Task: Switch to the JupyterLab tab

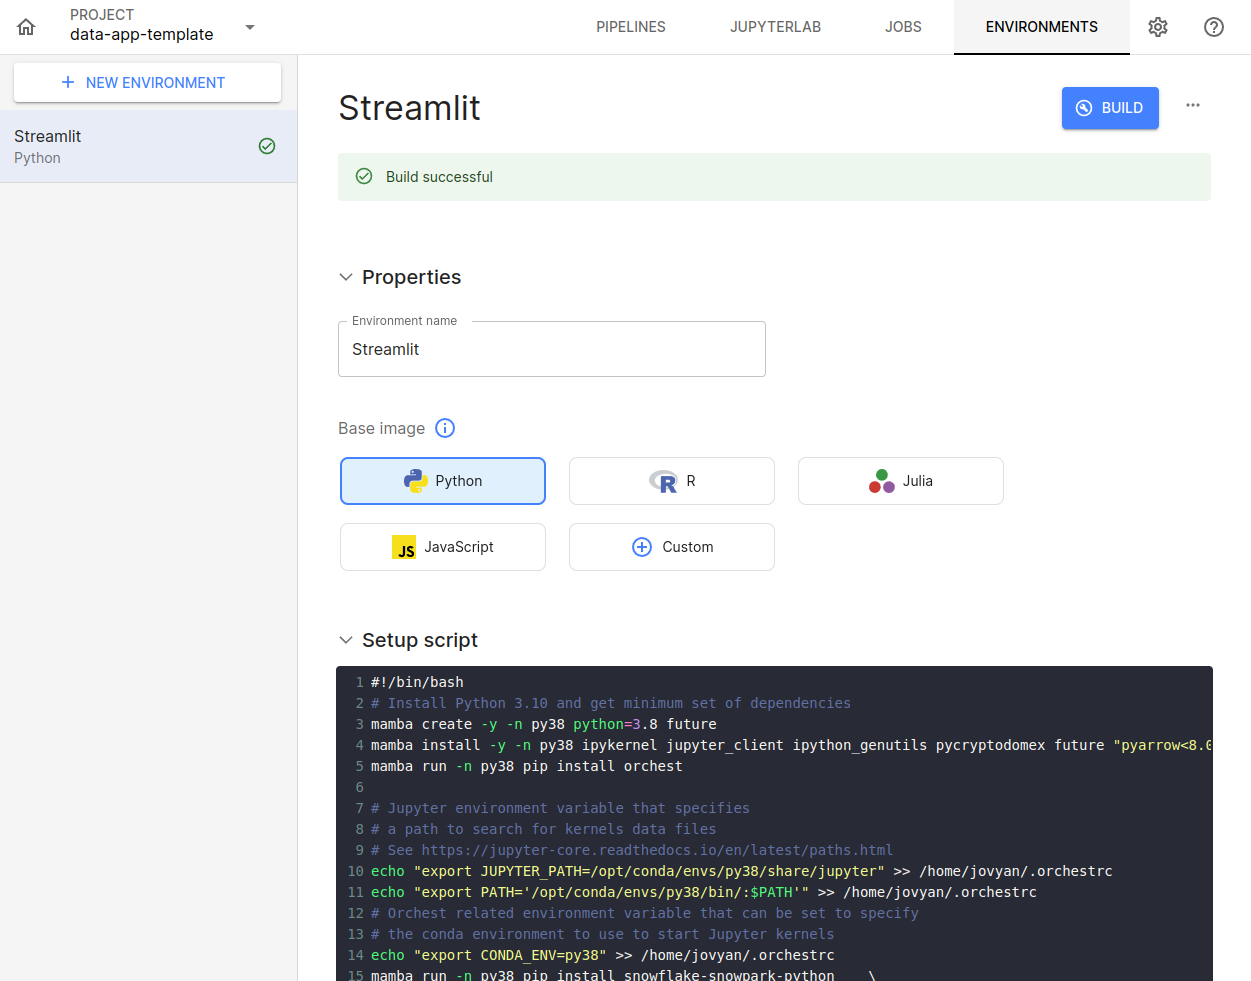Action: pyautogui.click(x=775, y=27)
